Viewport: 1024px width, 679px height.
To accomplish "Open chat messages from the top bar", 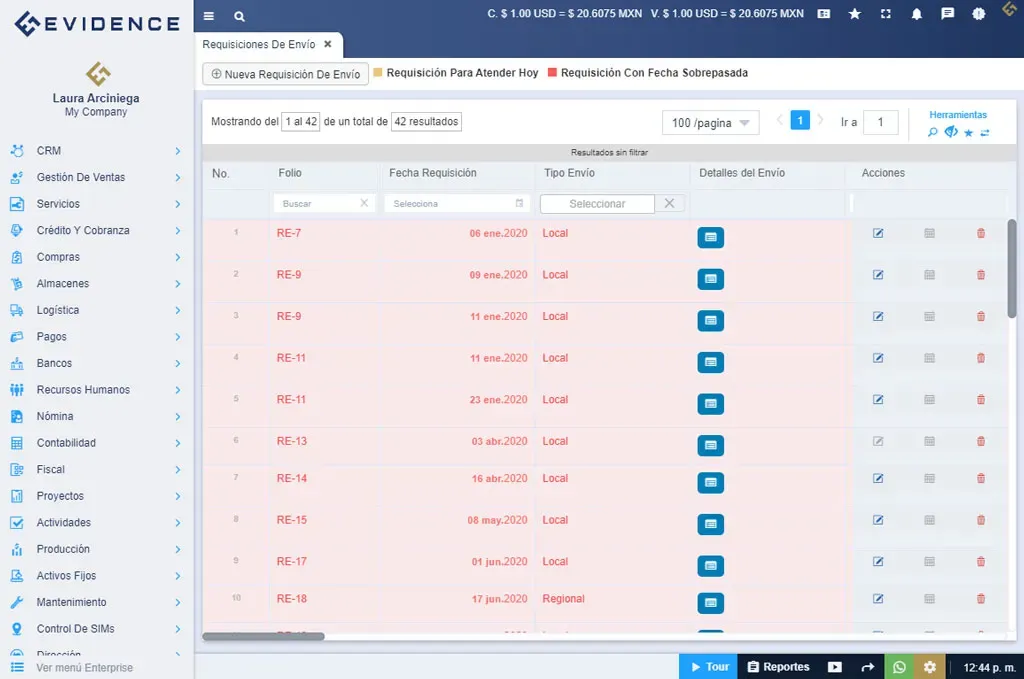I will click(946, 14).
